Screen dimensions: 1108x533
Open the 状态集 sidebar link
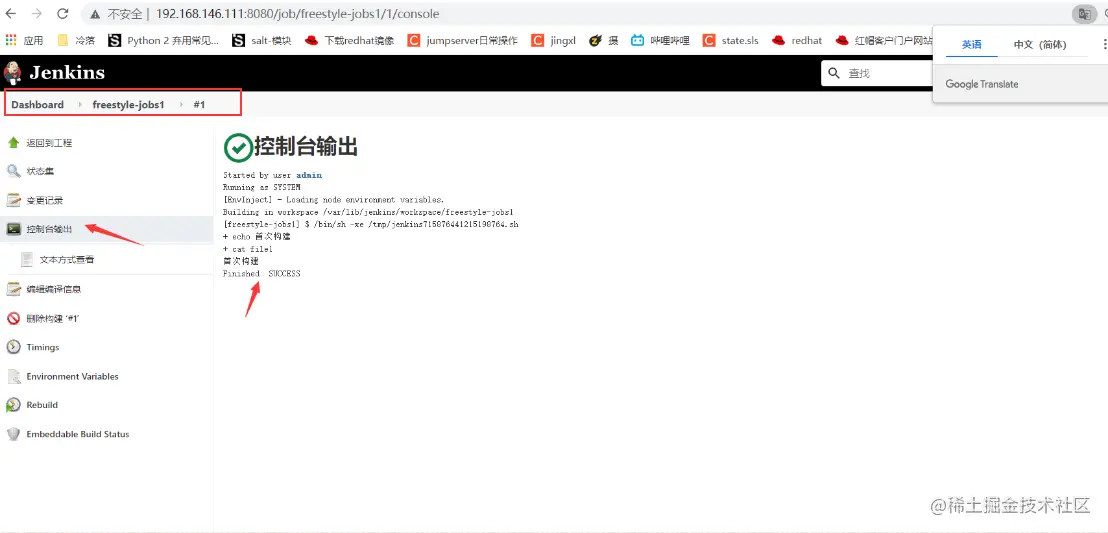click(x=40, y=171)
